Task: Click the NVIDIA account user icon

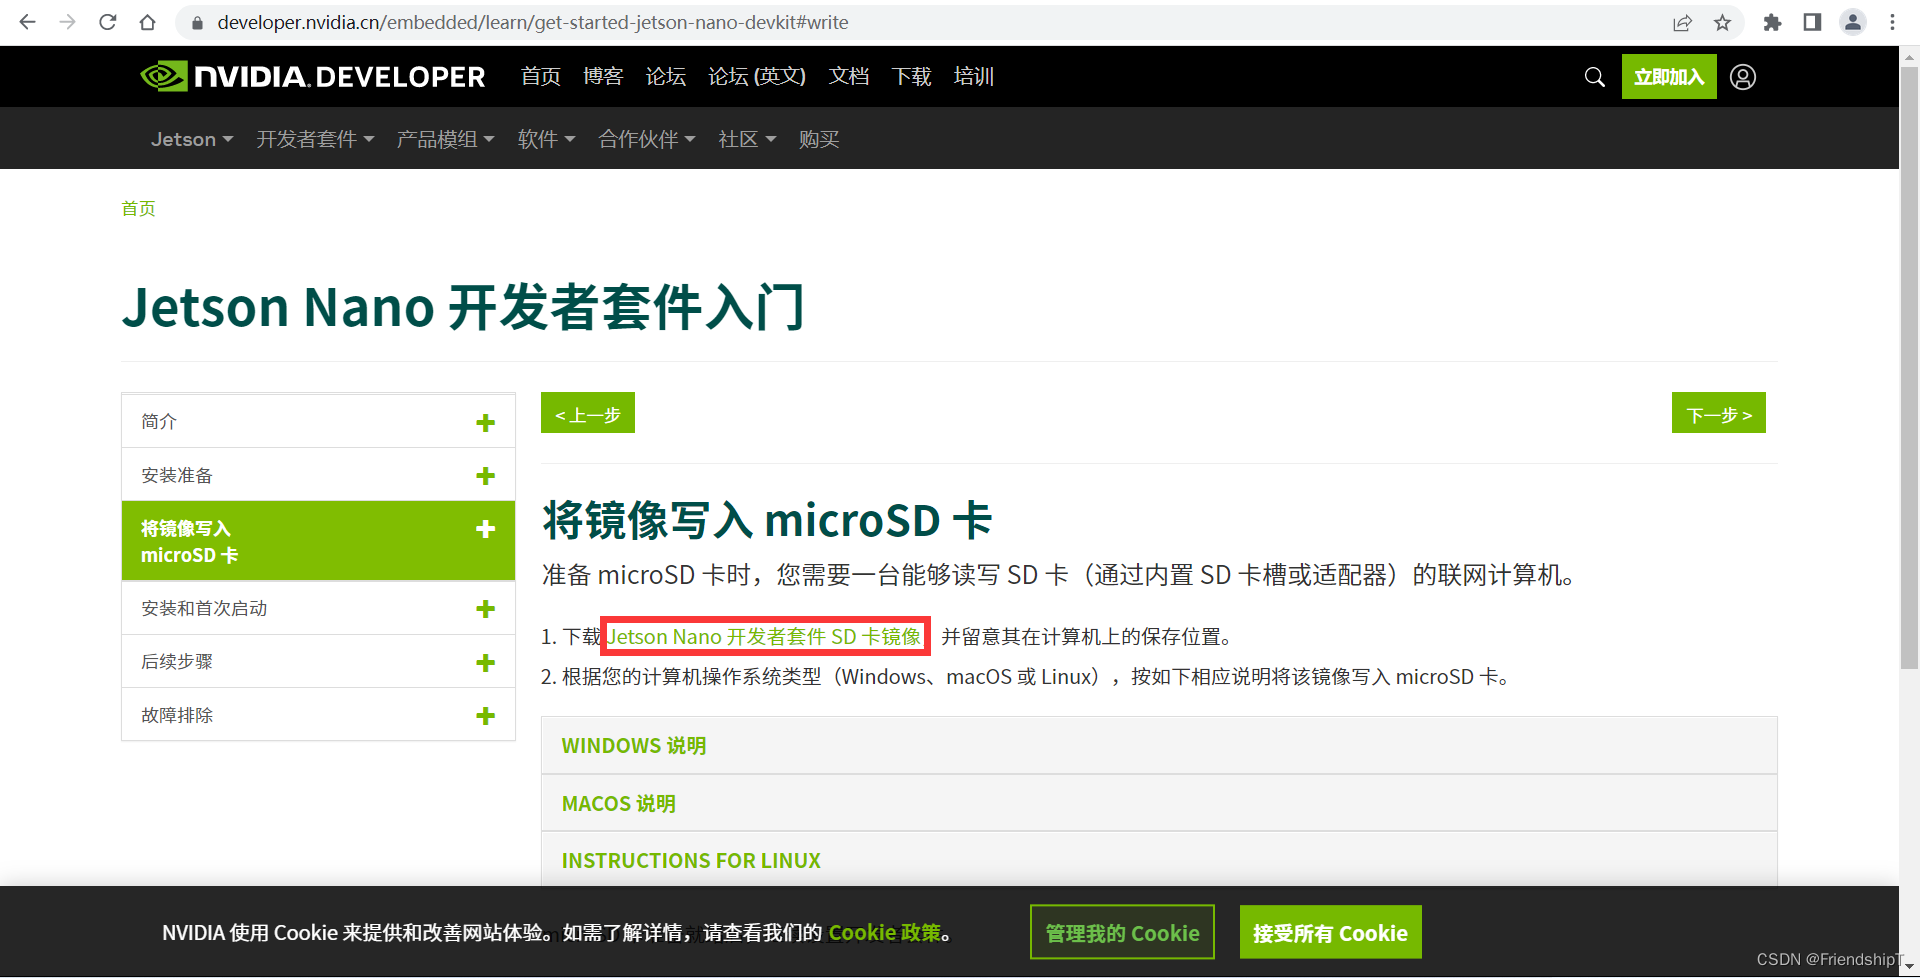Action: pos(1743,77)
